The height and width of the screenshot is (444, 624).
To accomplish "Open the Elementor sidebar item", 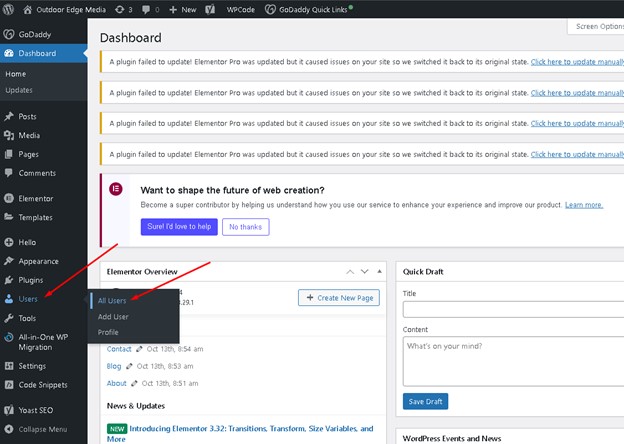I will coord(35,198).
